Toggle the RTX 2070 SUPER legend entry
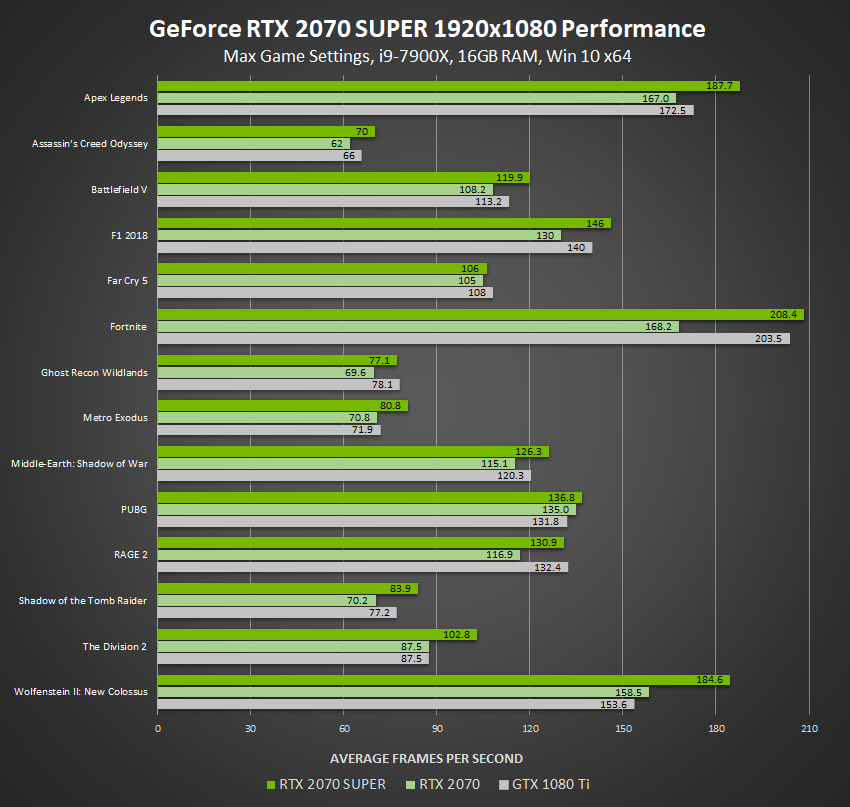 326,784
